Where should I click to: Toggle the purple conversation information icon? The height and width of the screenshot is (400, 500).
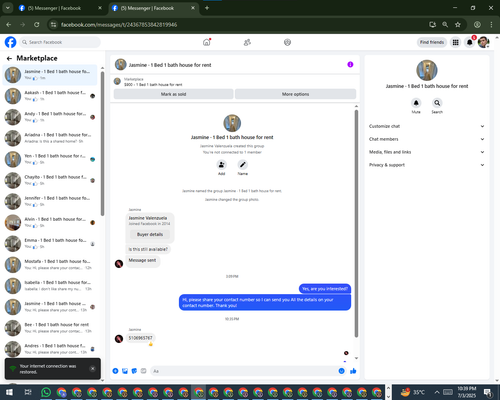pos(350,64)
